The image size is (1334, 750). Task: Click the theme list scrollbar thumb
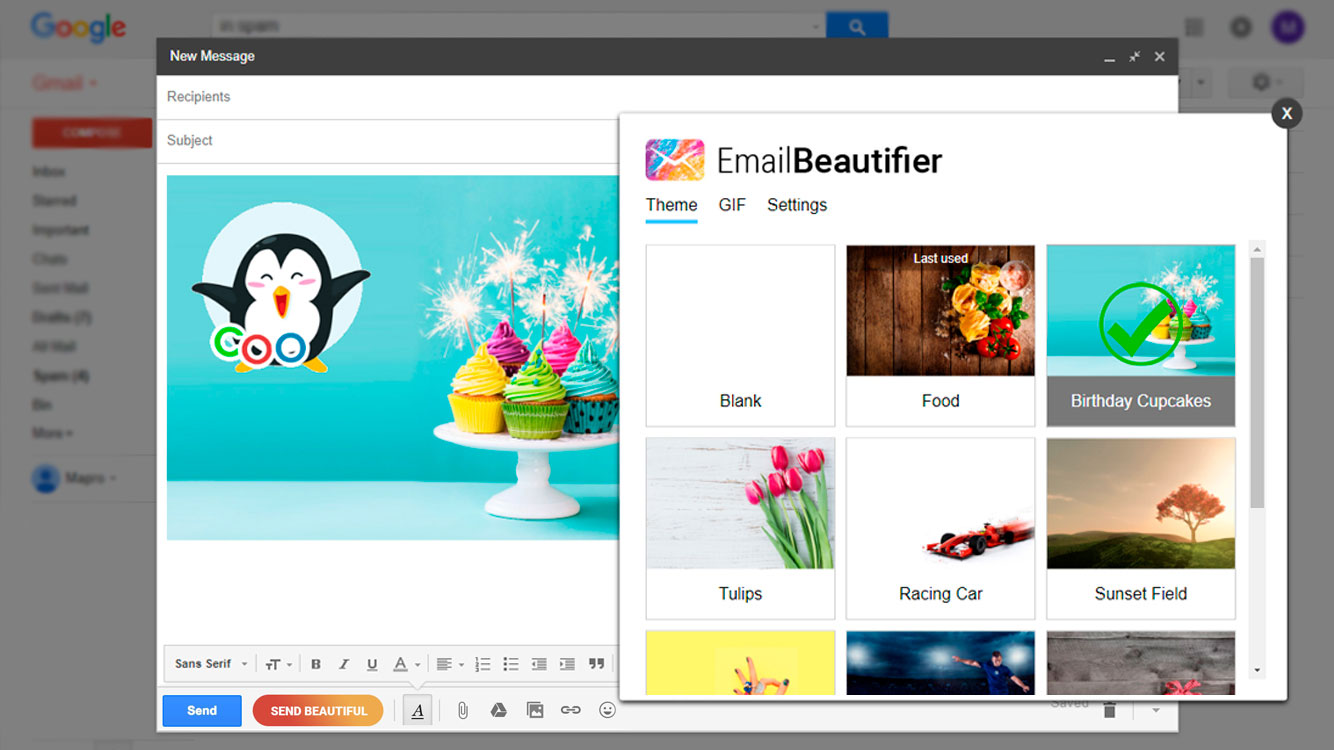1257,382
